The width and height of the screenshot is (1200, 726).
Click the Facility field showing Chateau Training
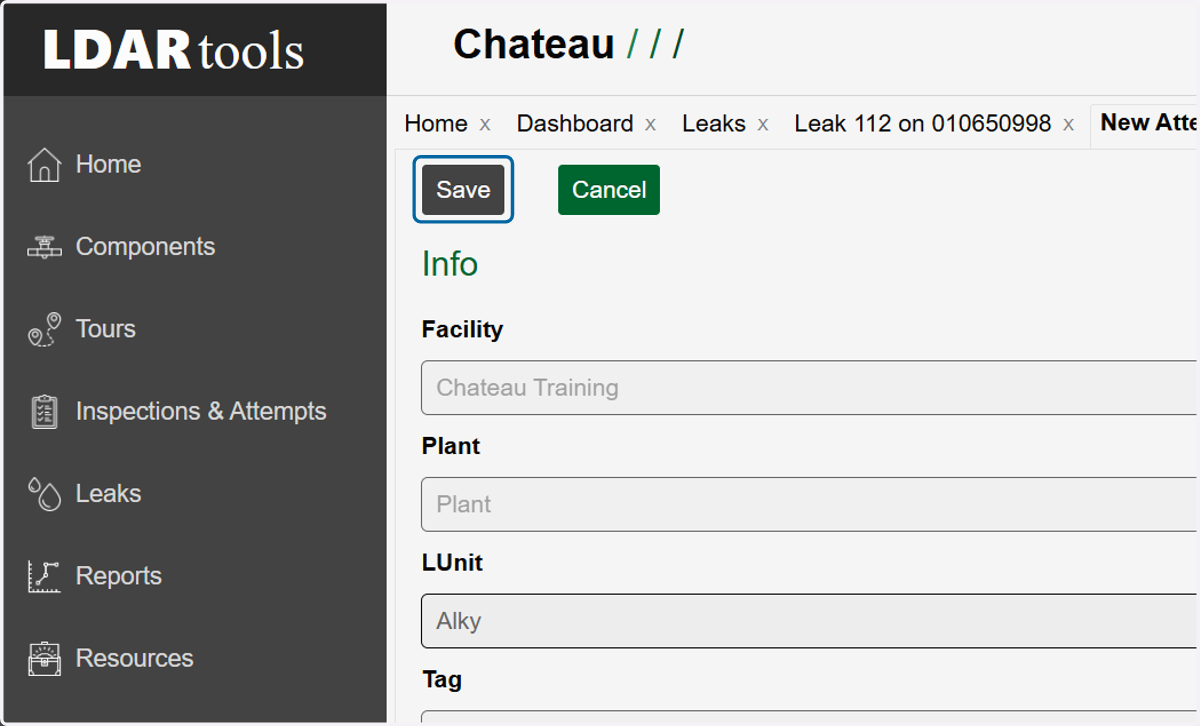(810, 388)
